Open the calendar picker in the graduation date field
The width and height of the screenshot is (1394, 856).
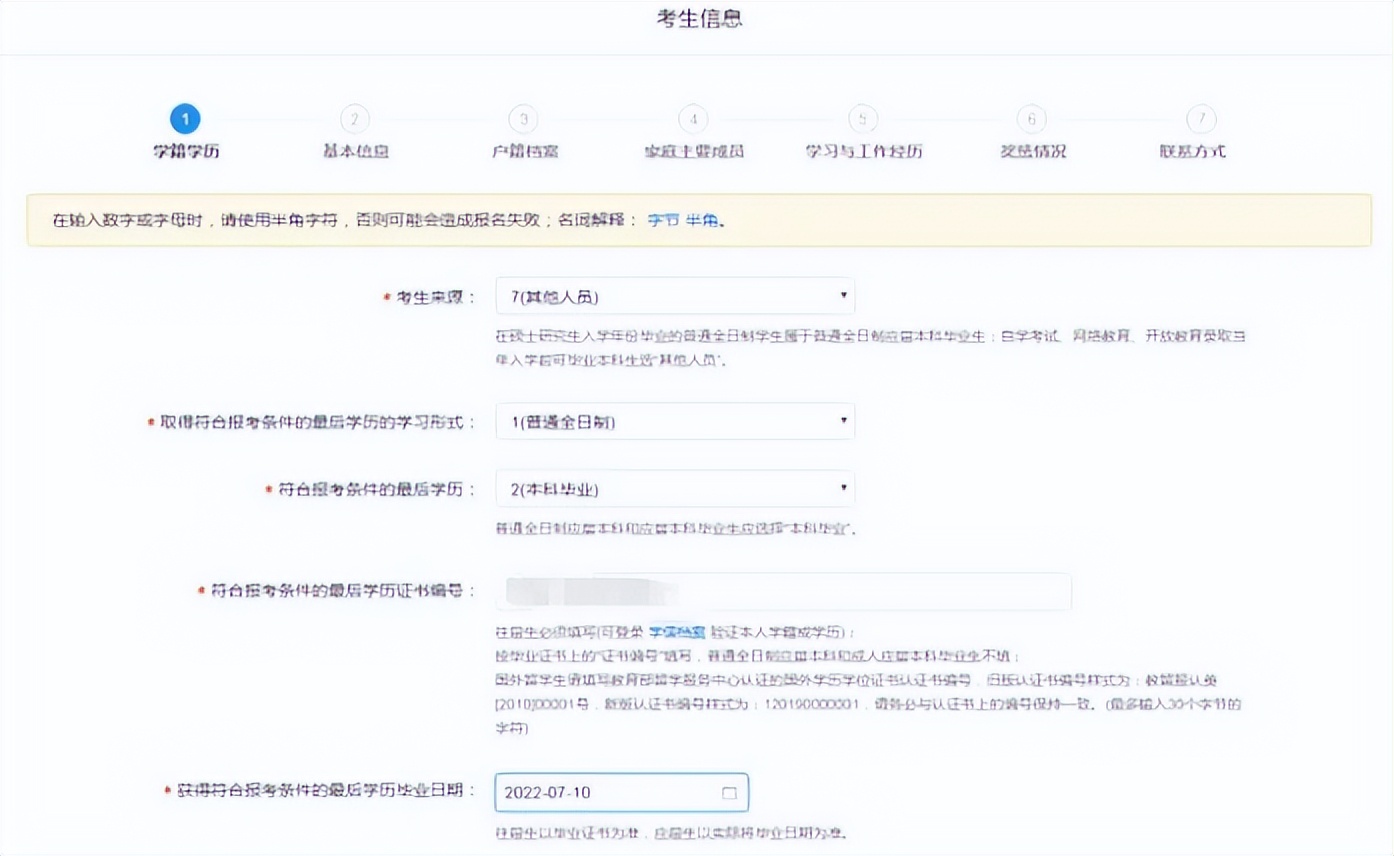tap(731, 792)
